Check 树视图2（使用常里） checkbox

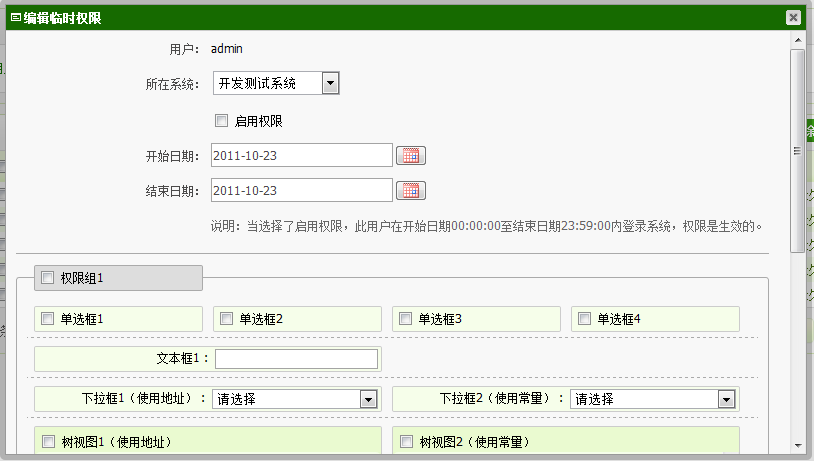[x=406, y=442]
